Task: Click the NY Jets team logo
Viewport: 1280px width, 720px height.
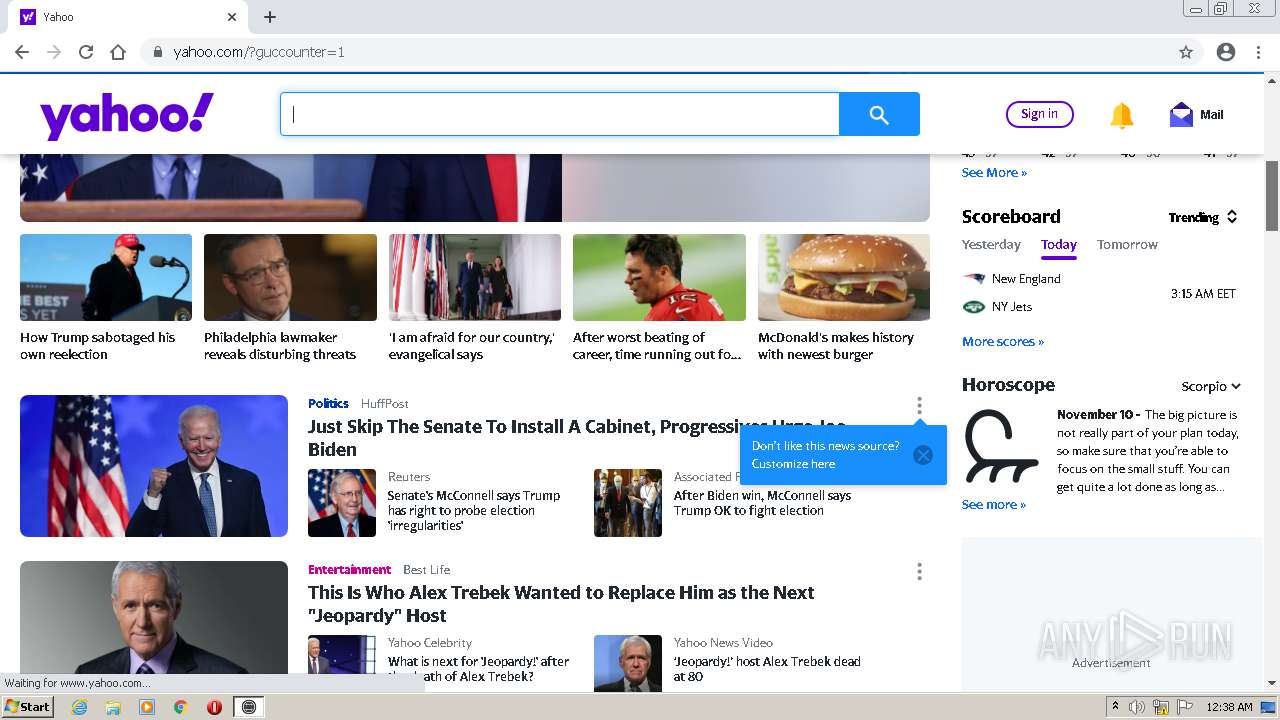Action: point(974,307)
